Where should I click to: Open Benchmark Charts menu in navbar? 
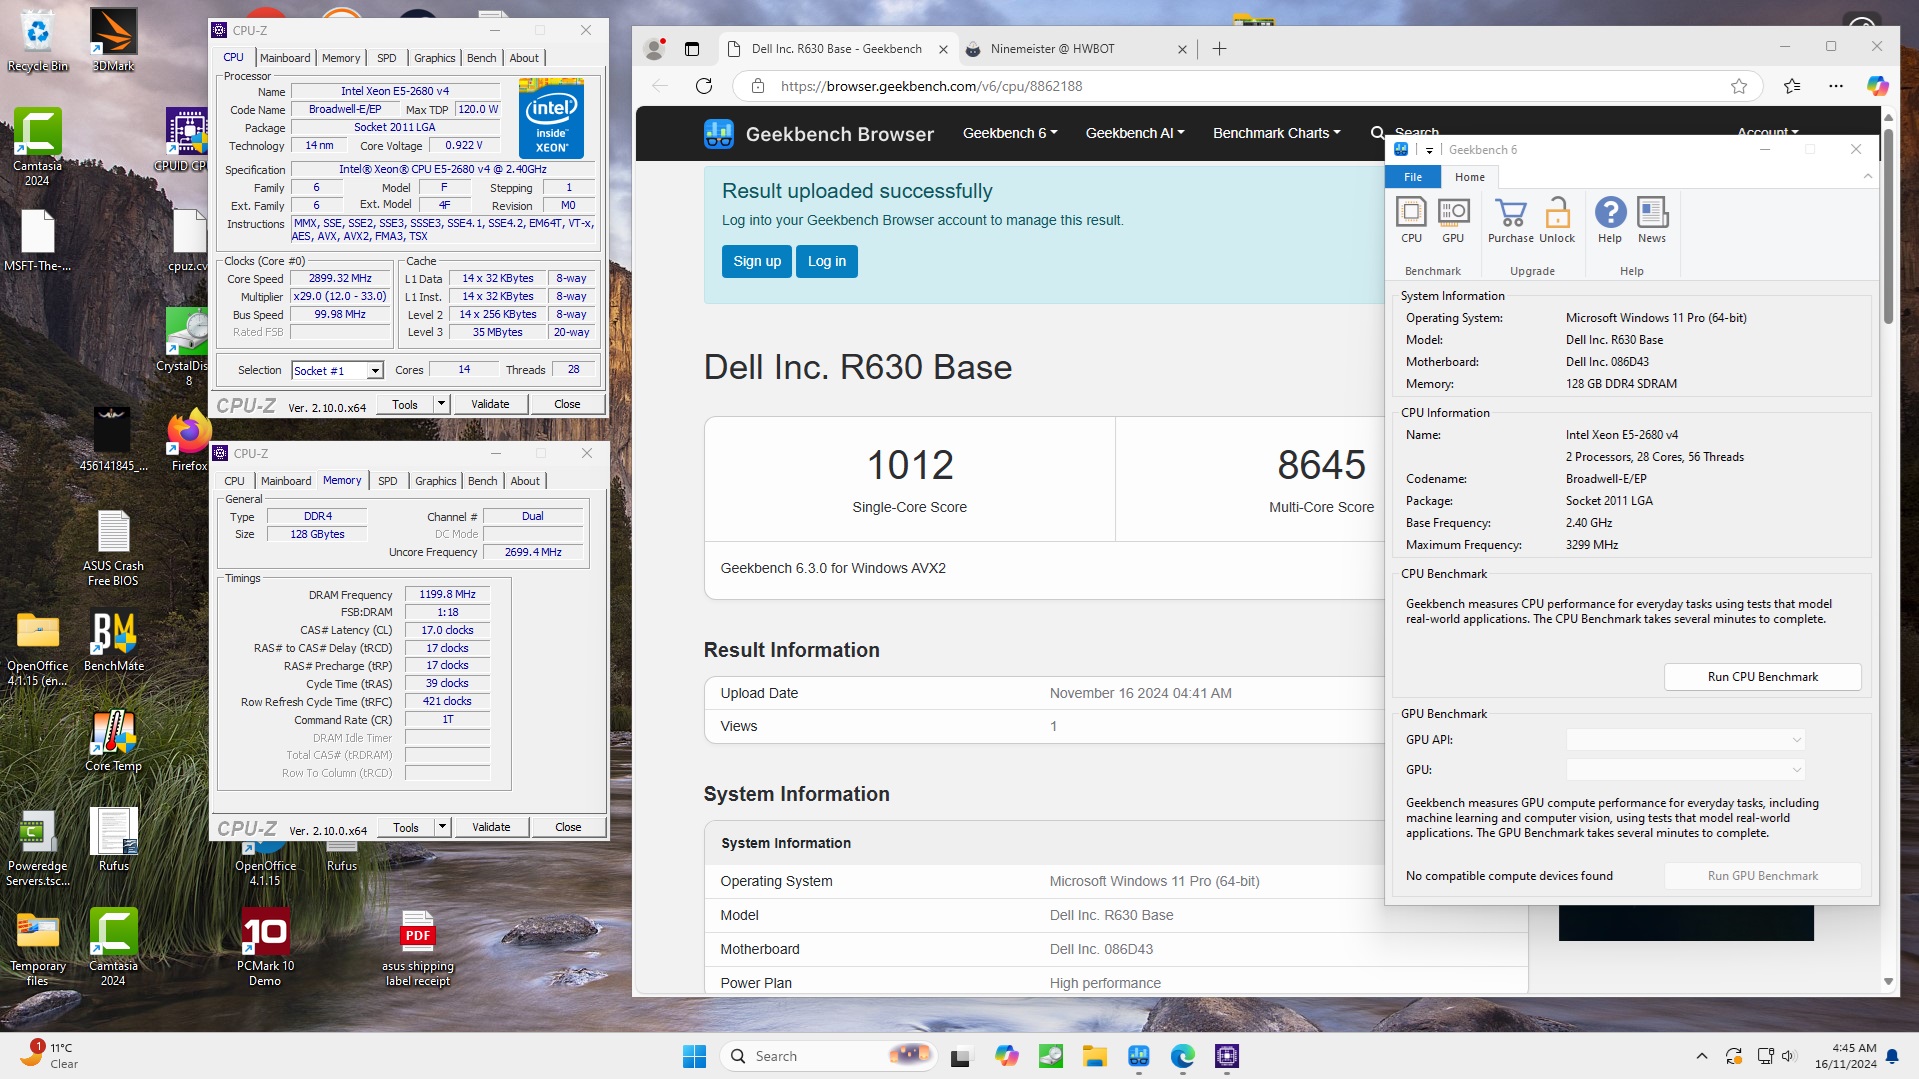tap(1276, 133)
